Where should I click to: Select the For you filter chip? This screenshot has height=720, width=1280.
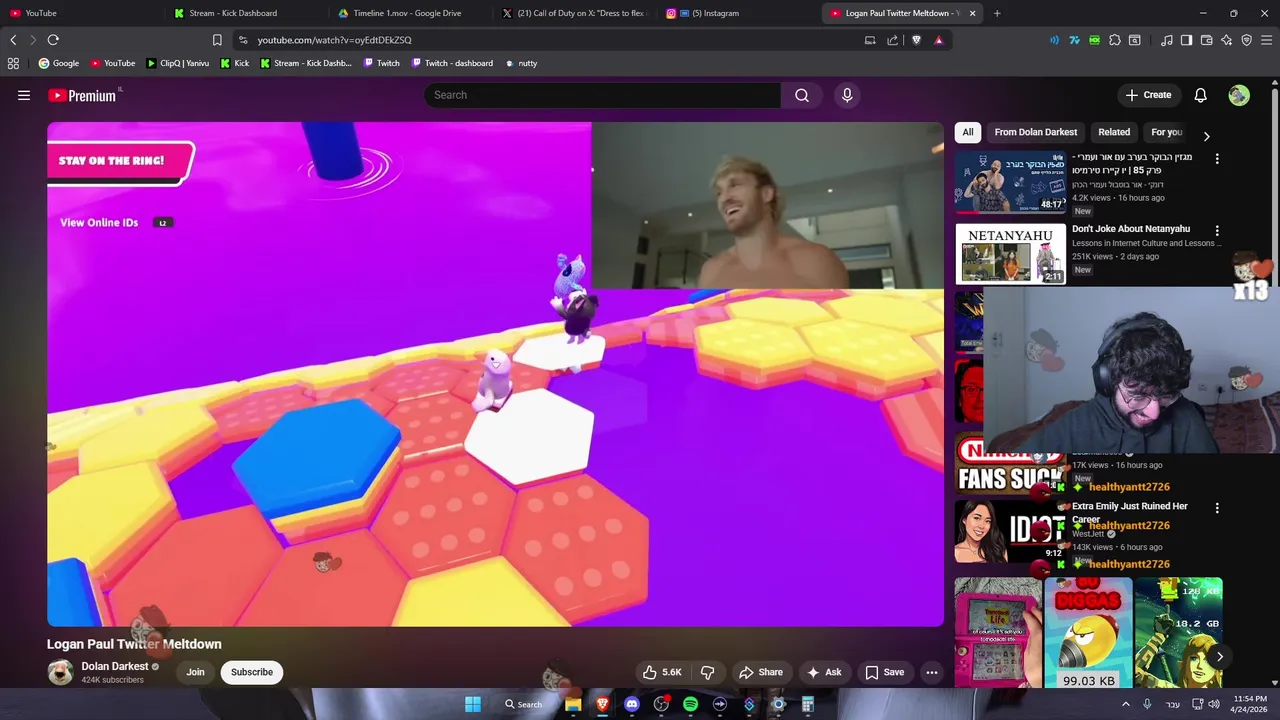pos(1166,132)
